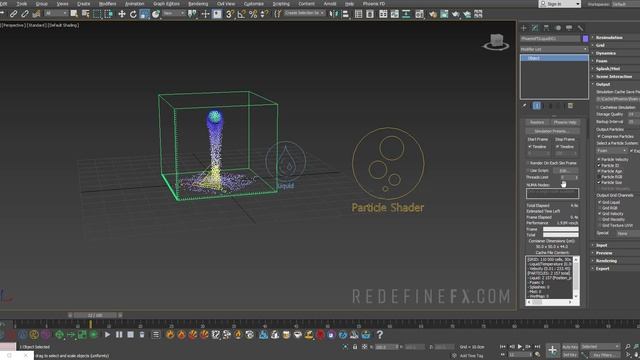This screenshot has width=640, height=360.
Task: Open the Rendering menu
Action: coord(198,4)
